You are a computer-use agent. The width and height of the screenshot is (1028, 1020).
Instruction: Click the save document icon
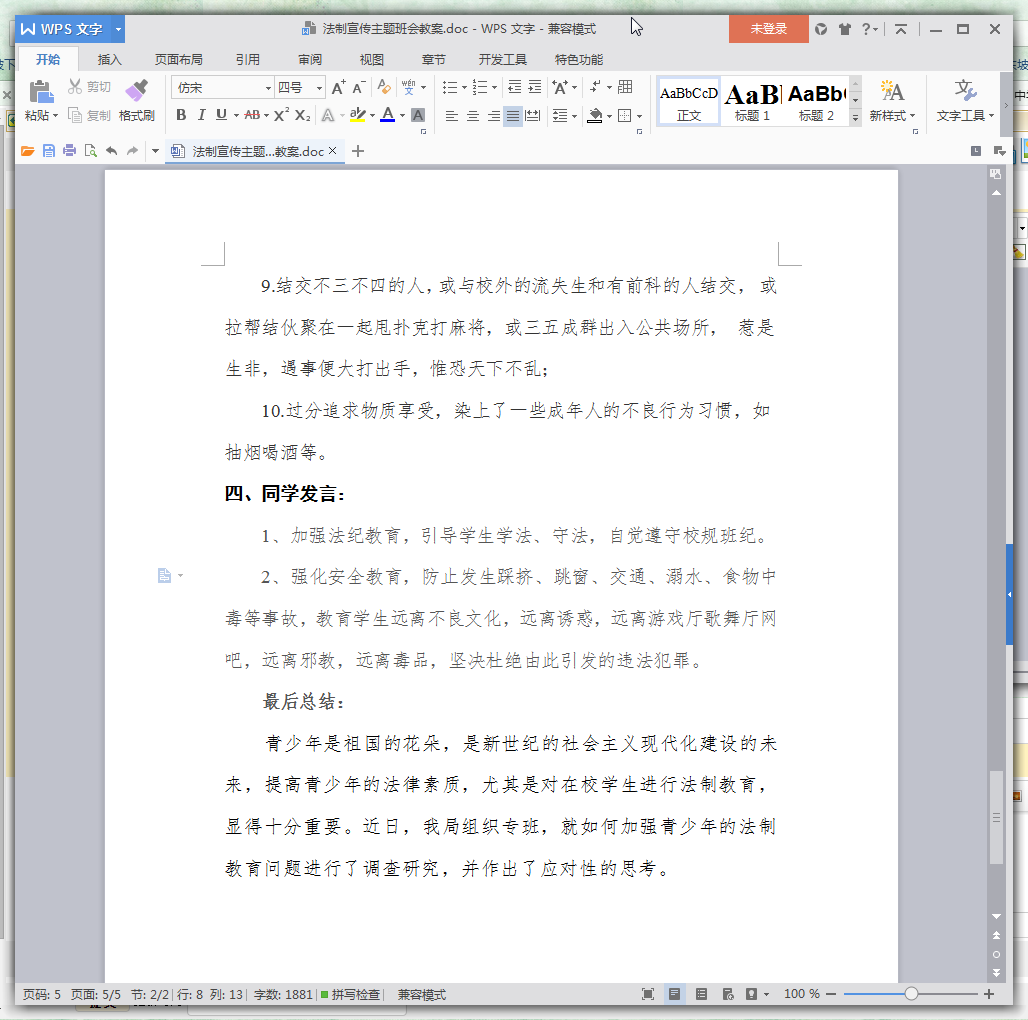[49, 151]
